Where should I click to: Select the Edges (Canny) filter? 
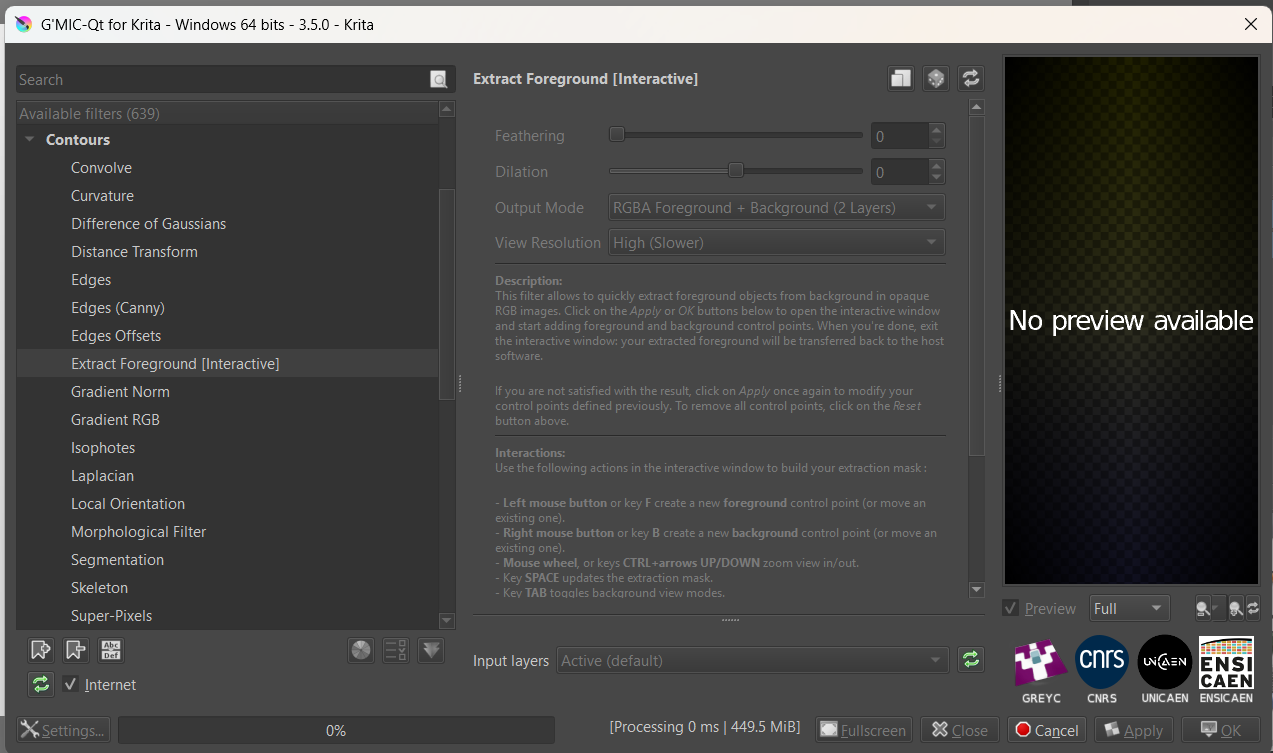[118, 308]
